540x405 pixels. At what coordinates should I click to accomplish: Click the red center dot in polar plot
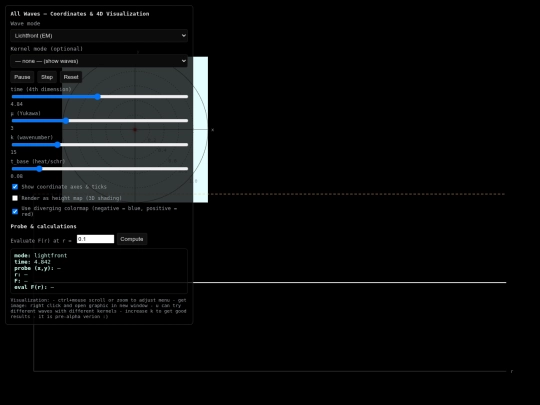click(x=135, y=129)
